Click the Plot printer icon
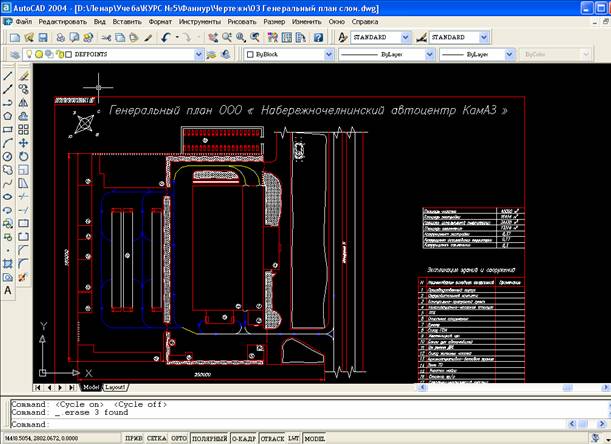611x444 pixels. coord(61,37)
